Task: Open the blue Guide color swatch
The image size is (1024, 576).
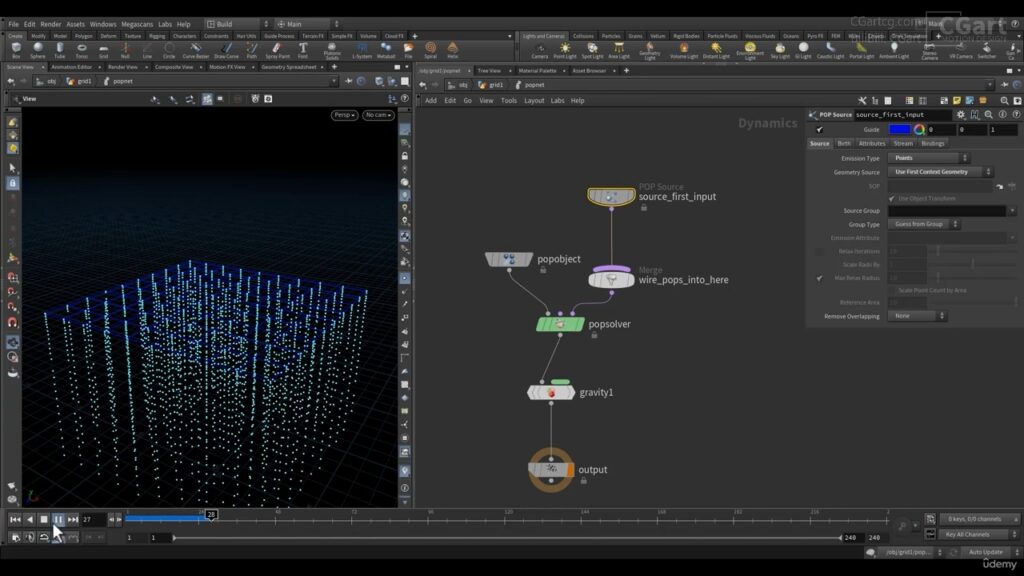Action: pyautogui.click(x=899, y=129)
